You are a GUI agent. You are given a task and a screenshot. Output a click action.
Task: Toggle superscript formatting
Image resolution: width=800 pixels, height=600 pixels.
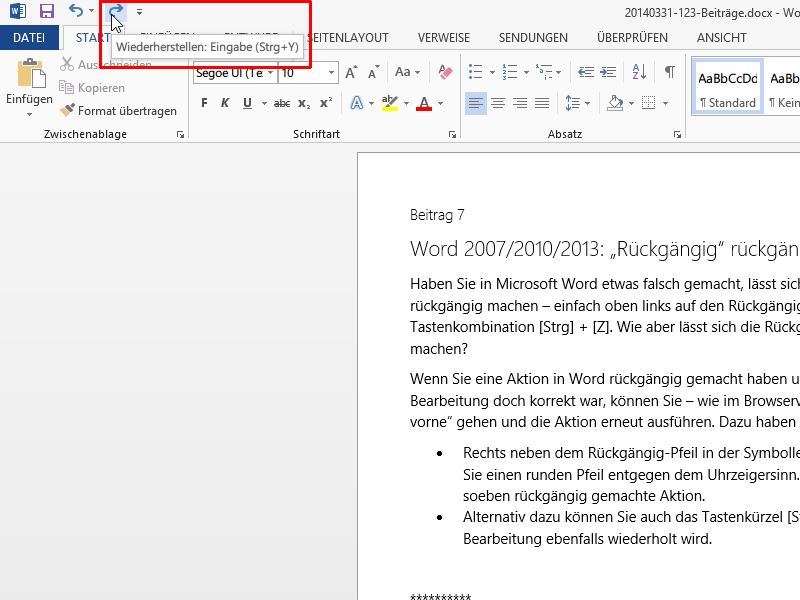(326, 103)
